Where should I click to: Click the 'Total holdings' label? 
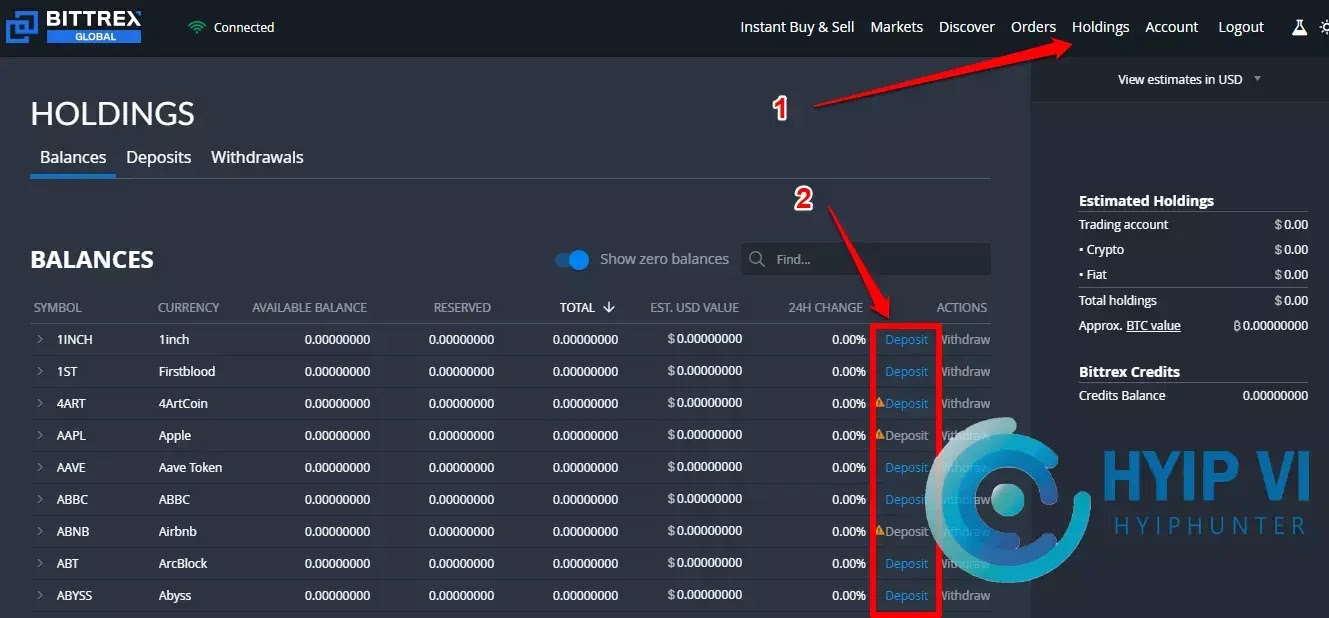click(1118, 300)
